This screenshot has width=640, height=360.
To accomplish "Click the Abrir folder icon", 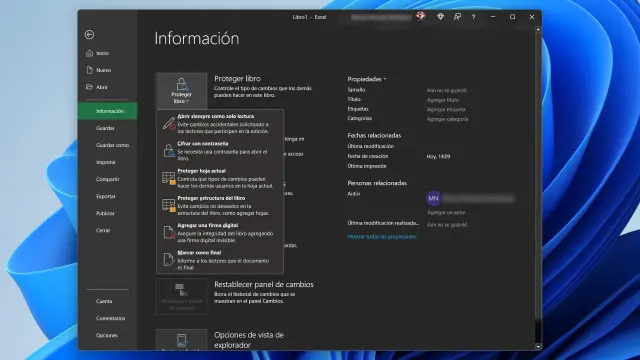I will tap(89, 87).
